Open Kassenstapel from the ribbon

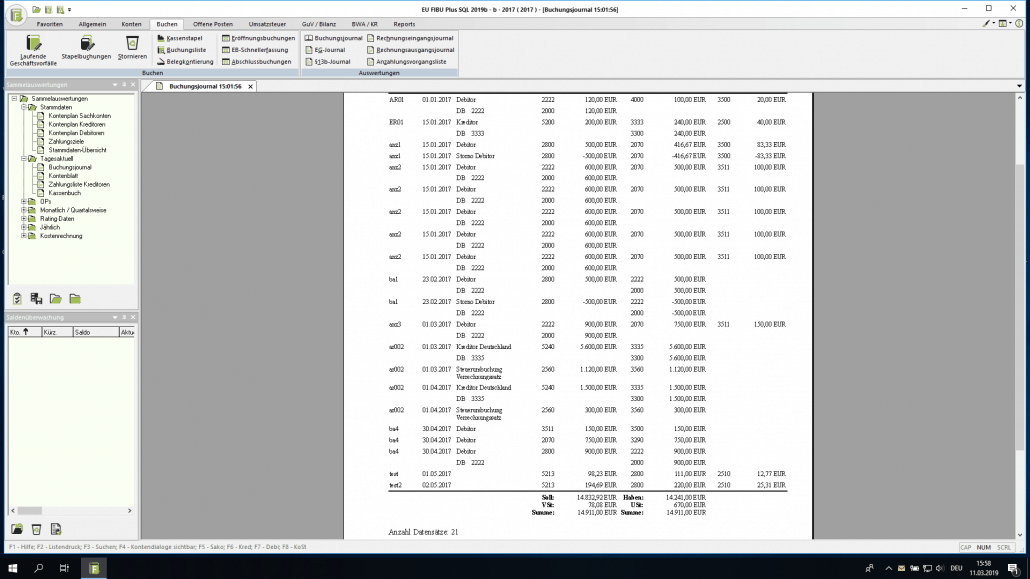pyautogui.click(x=179, y=38)
